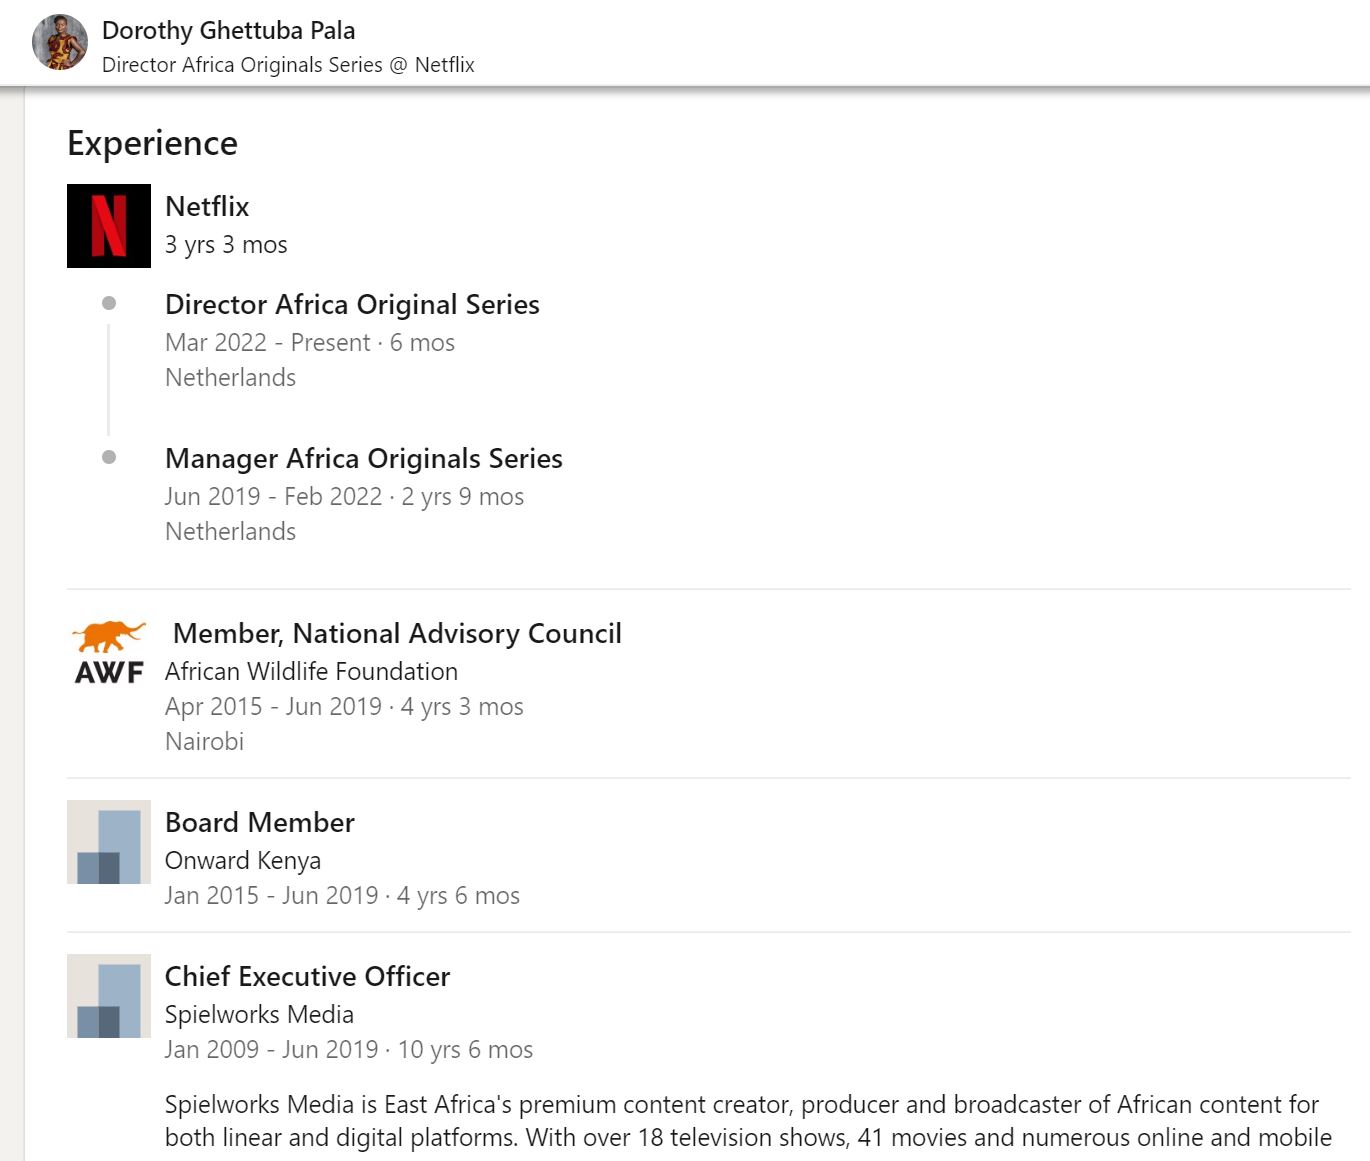Select 'Jan 2015 - Jun 2019' Board Member dates
This screenshot has height=1161, width=1370.
point(271,895)
